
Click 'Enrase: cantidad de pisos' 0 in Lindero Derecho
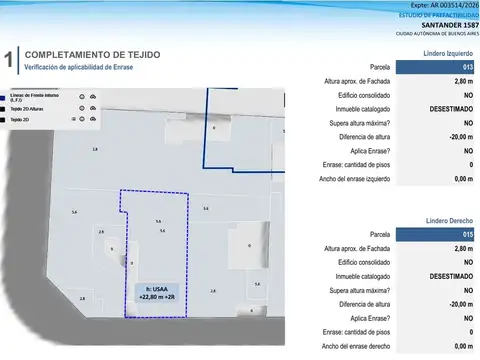click(471, 332)
